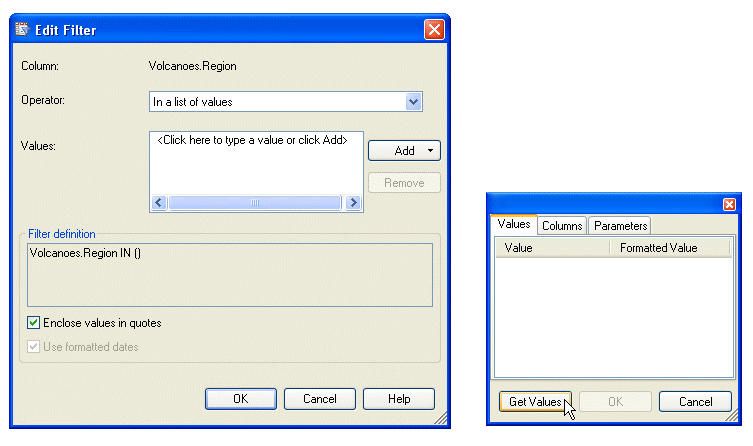Click the horizontal scrollbar thumb in Values
Screen dimensions: 753x446
coord(255,203)
